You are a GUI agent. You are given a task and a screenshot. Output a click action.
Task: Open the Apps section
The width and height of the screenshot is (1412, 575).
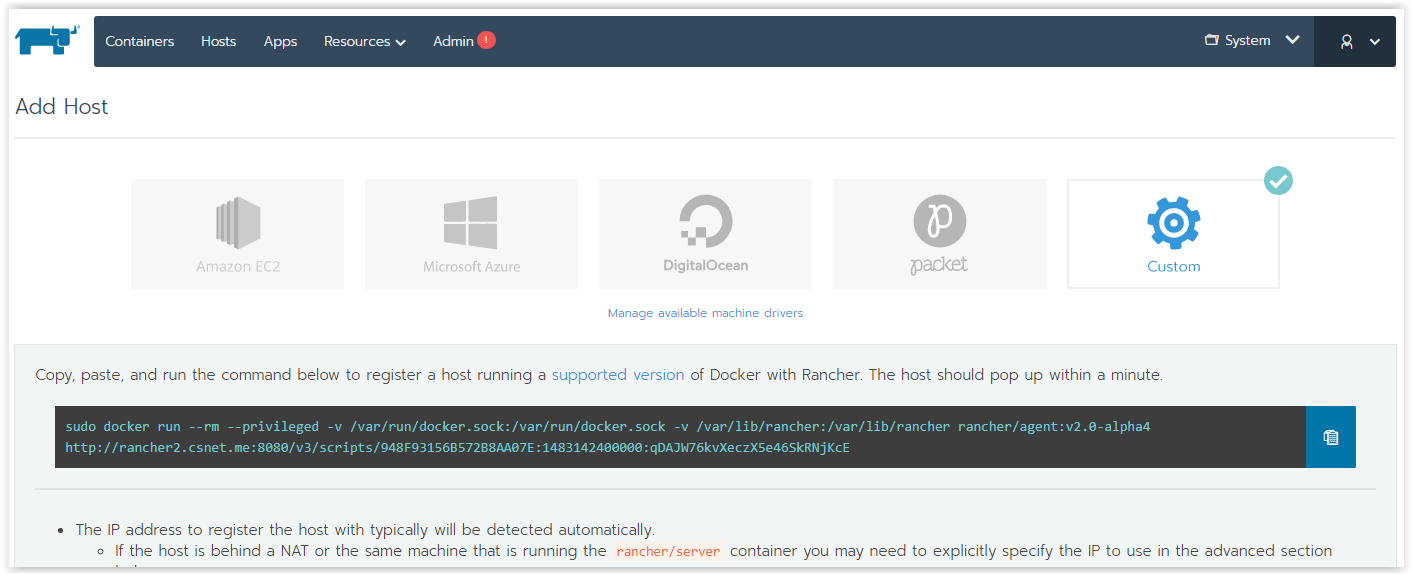tap(280, 41)
